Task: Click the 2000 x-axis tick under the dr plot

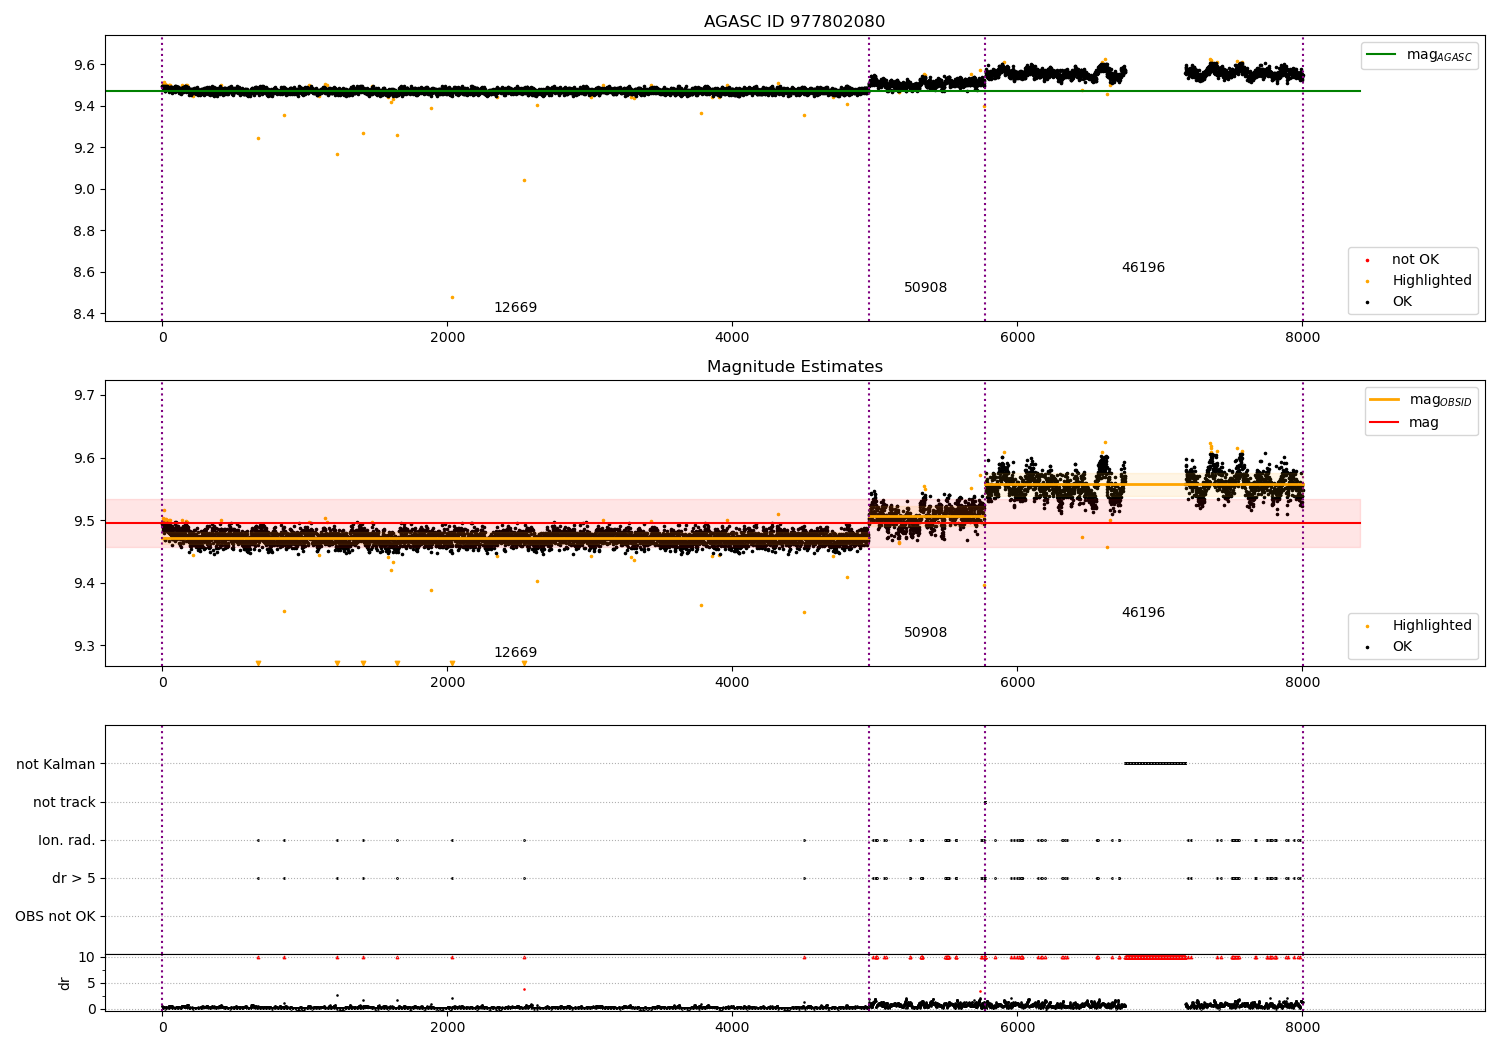Action: [447, 1028]
